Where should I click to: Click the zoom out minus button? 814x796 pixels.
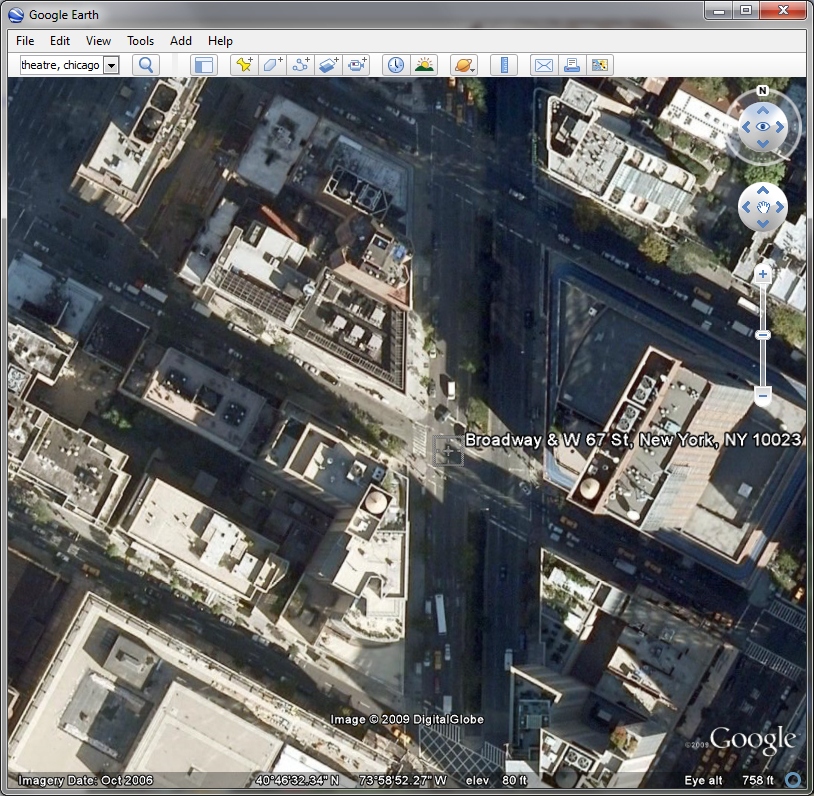click(763, 396)
